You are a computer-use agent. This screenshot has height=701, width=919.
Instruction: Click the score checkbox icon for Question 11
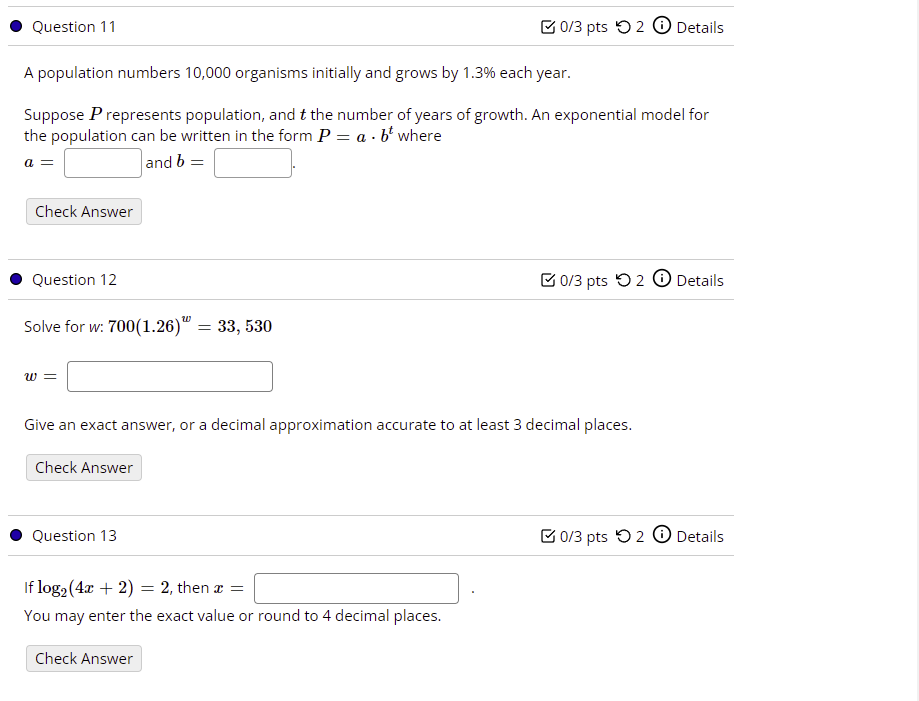click(547, 27)
